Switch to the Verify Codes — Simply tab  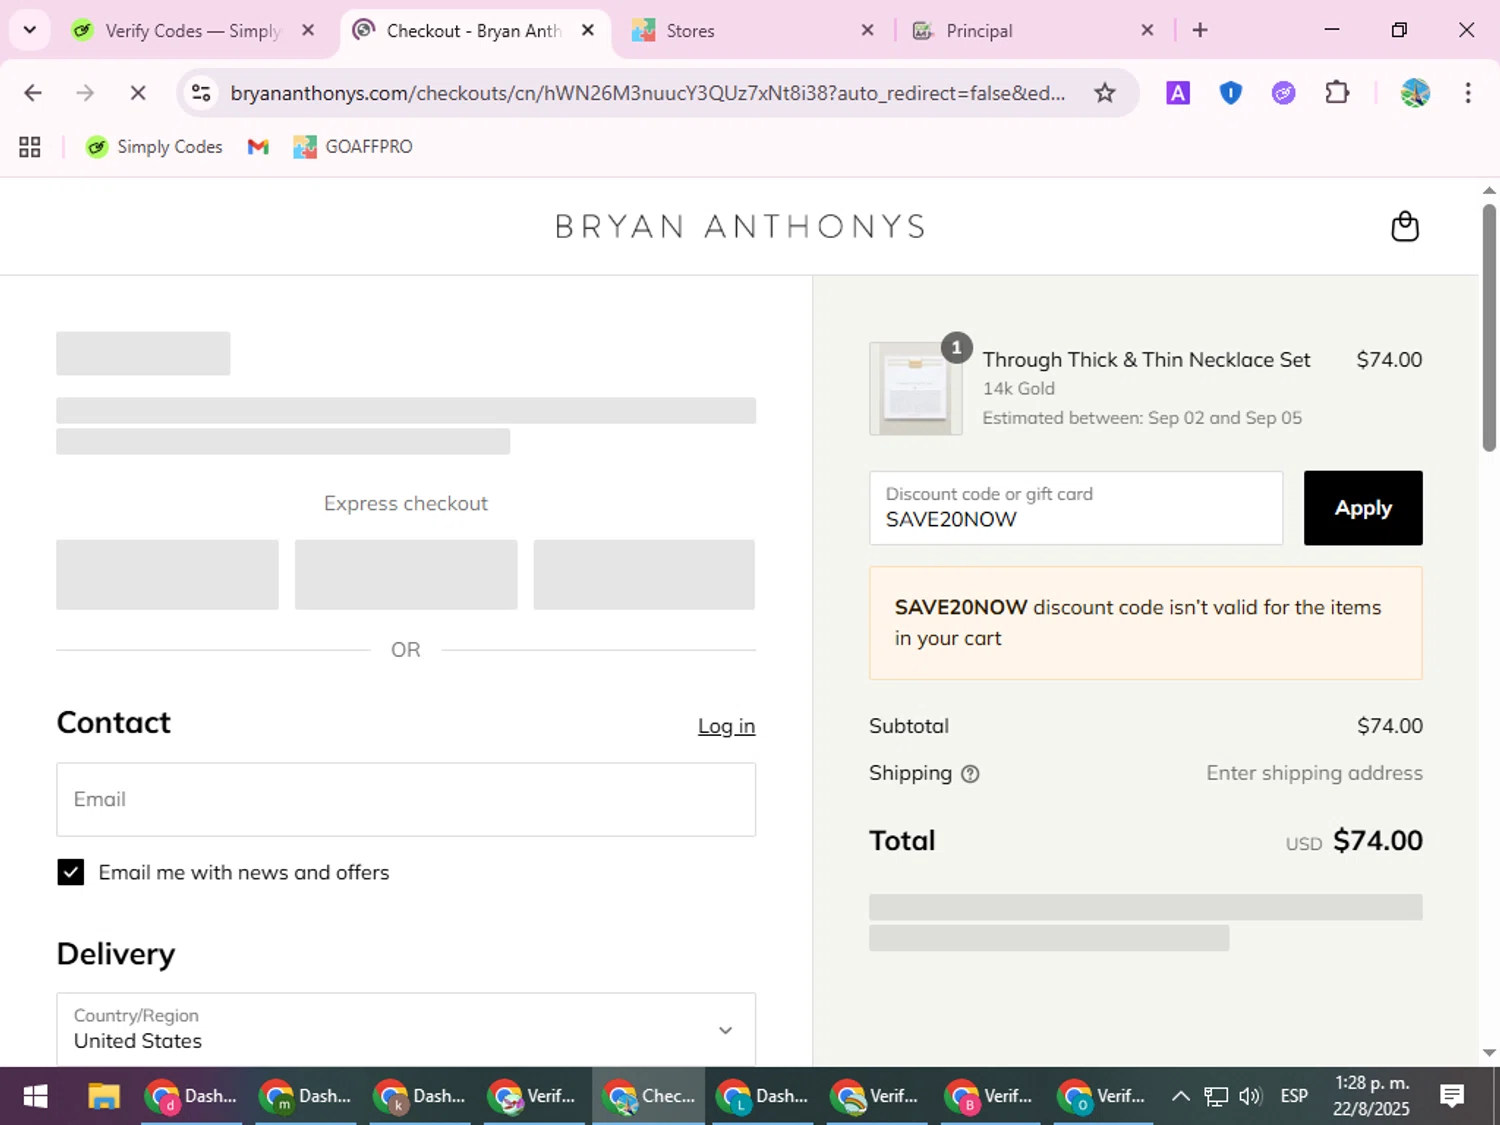pyautogui.click(x=193, y=31)
